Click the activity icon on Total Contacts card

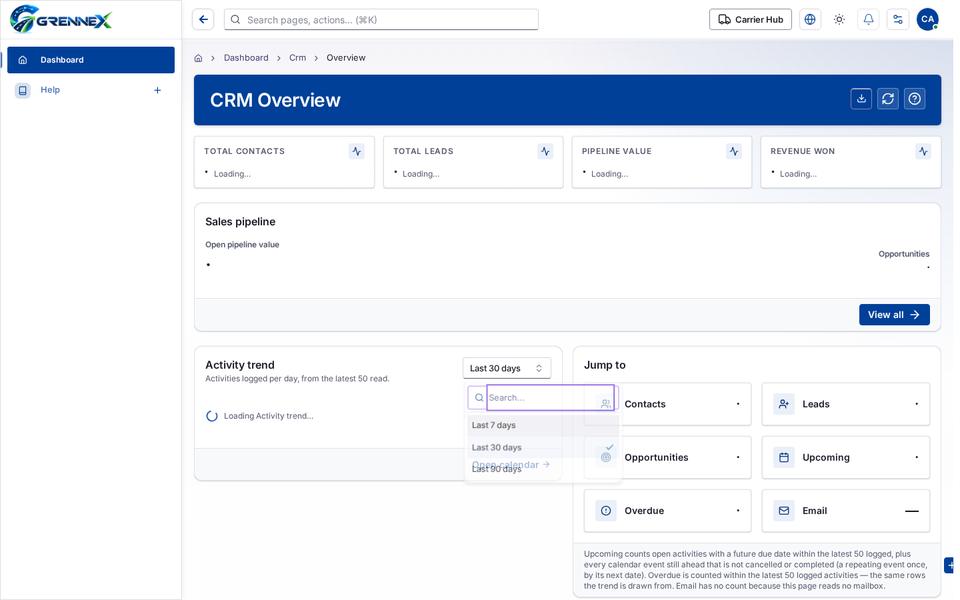click(x=356, y=151)
